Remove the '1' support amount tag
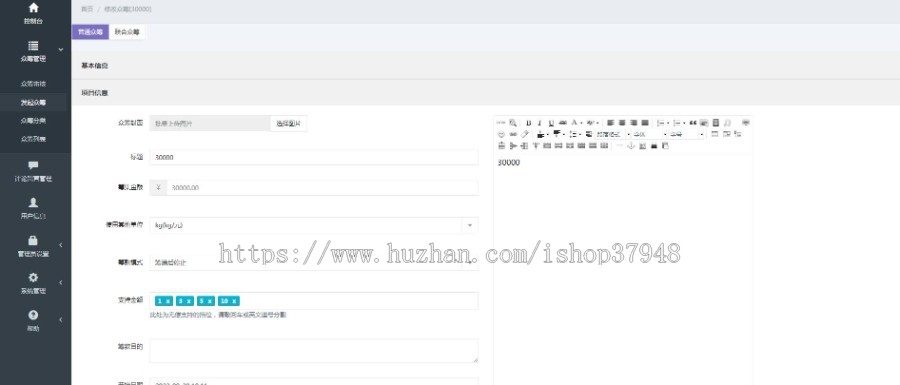900x385 pixels. pyautogui.click(x=168, y=301)
